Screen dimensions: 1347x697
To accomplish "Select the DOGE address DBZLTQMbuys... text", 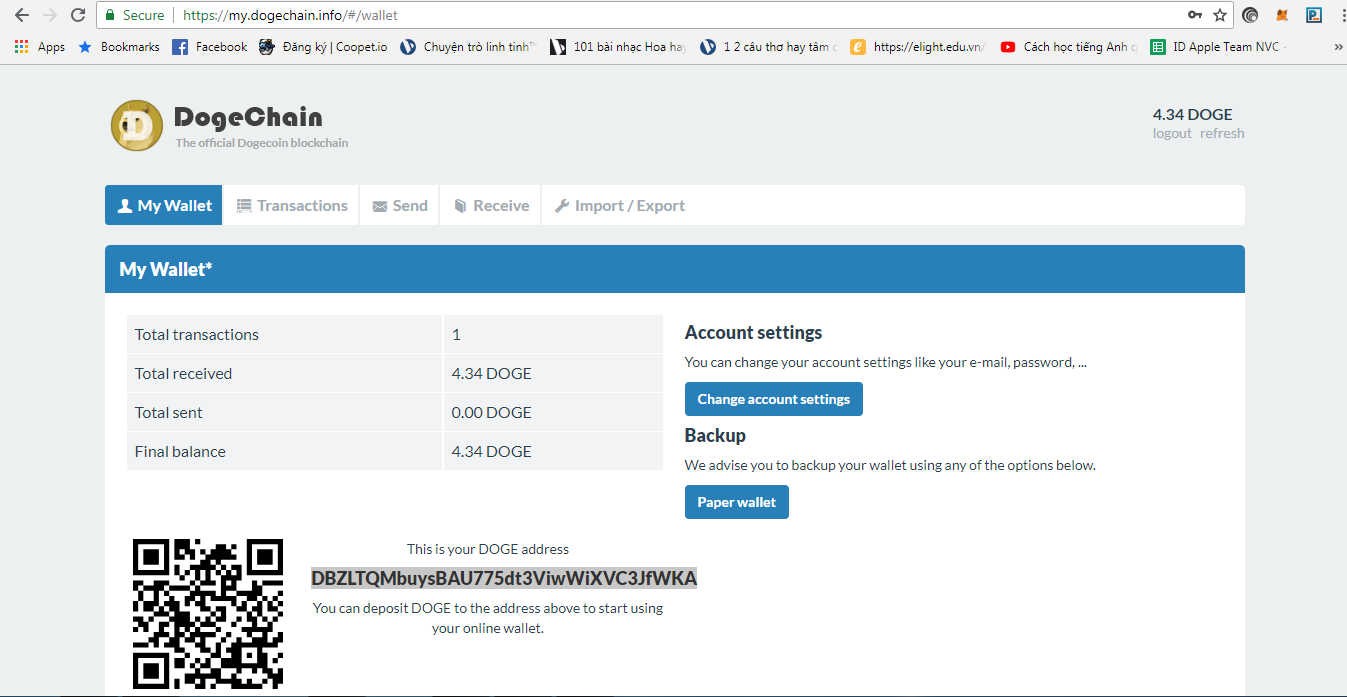I will click(504, 578).
